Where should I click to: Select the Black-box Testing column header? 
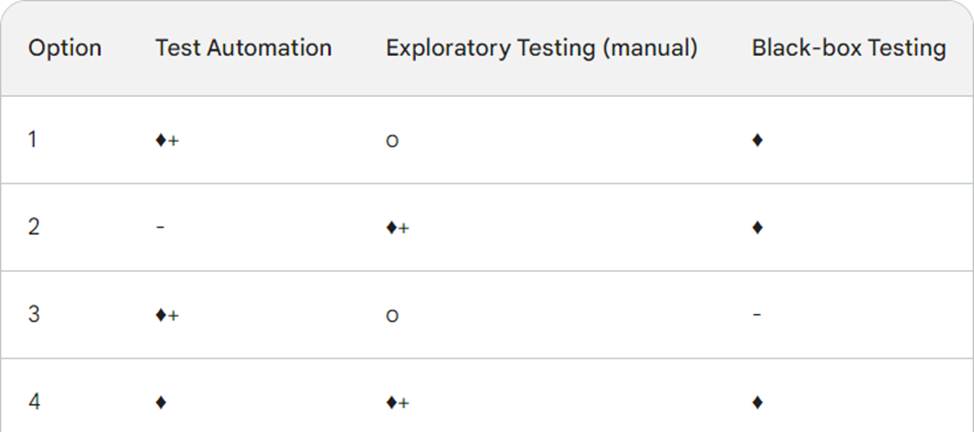849,48
